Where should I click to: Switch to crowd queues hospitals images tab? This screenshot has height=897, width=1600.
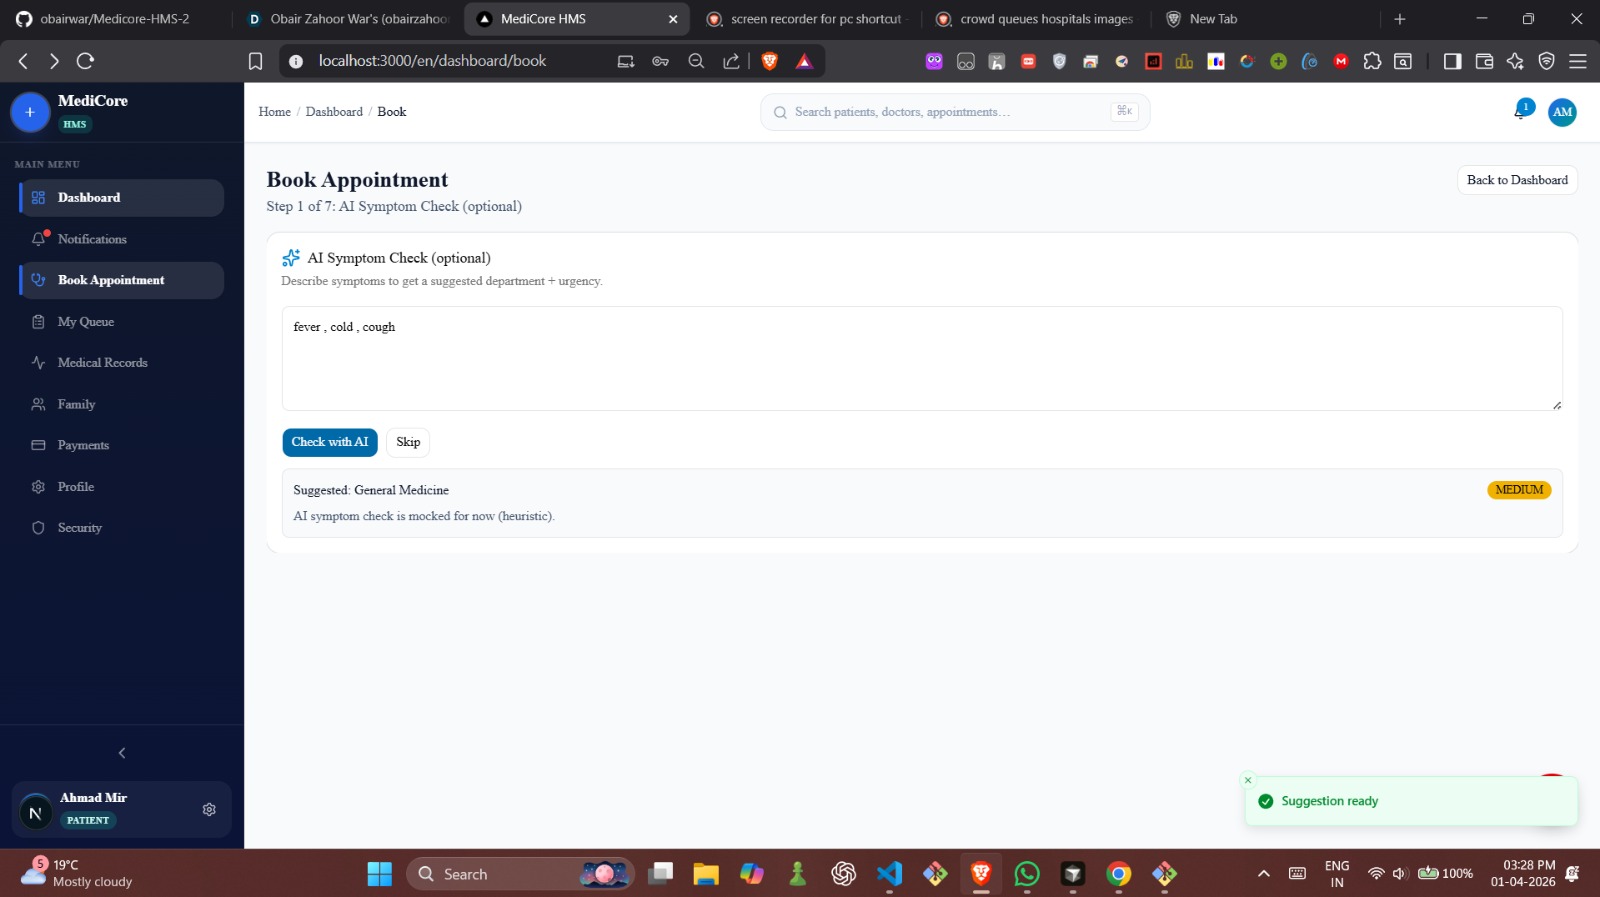point(1037,19)
